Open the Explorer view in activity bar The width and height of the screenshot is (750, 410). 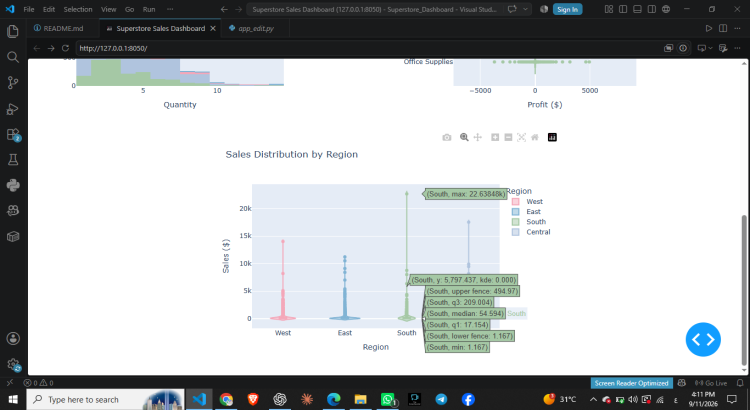(13, 32)
